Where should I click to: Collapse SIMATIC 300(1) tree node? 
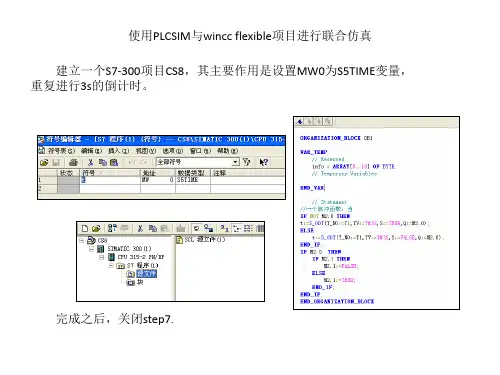[x=91, y=249]
